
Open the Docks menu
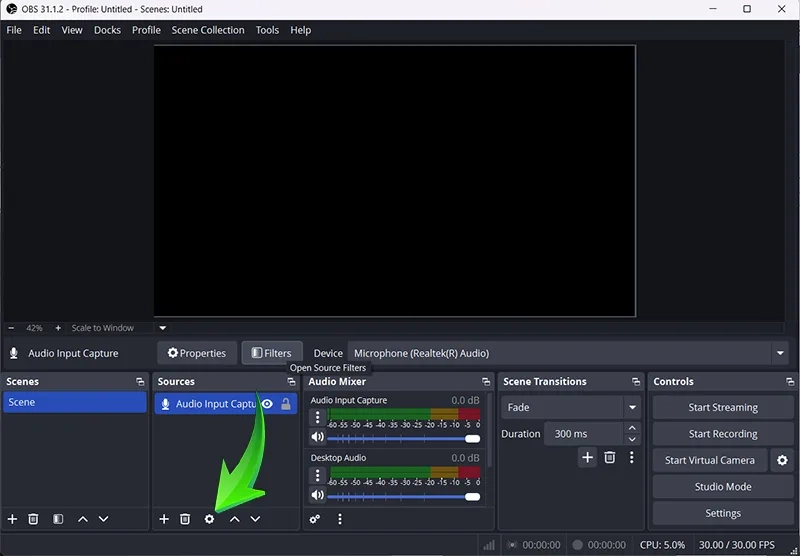[107, 30]
